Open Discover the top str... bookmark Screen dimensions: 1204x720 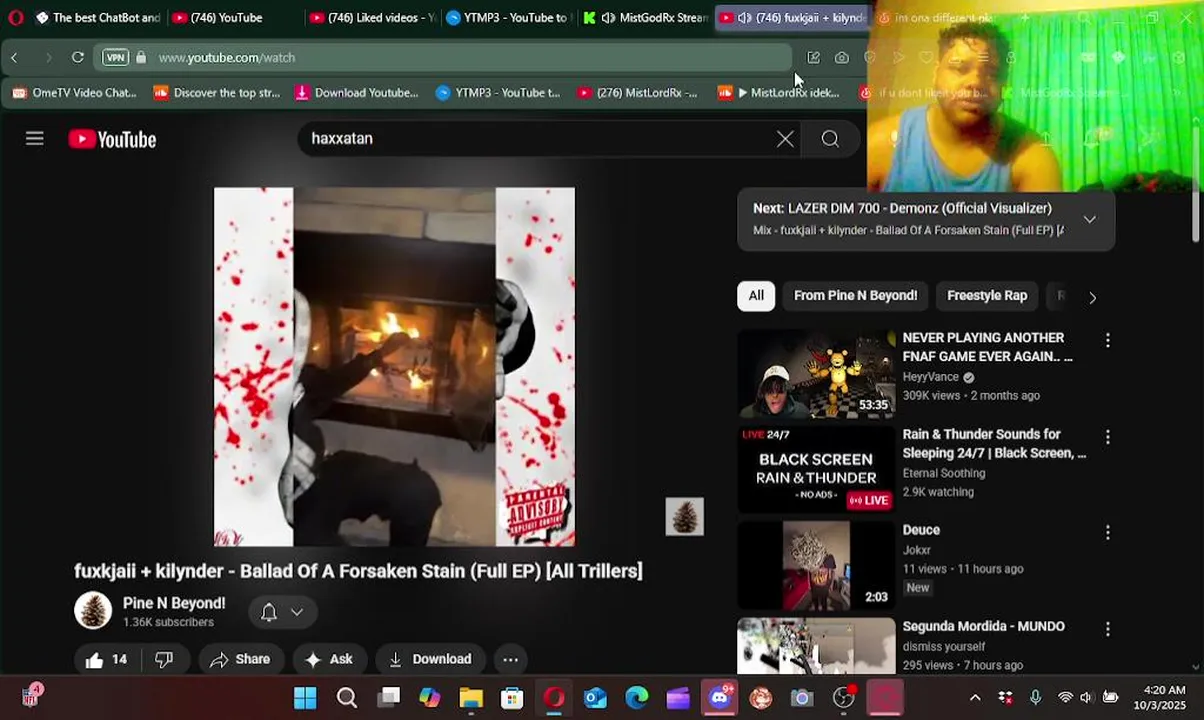pyautogui.click(x=216, y=93)
